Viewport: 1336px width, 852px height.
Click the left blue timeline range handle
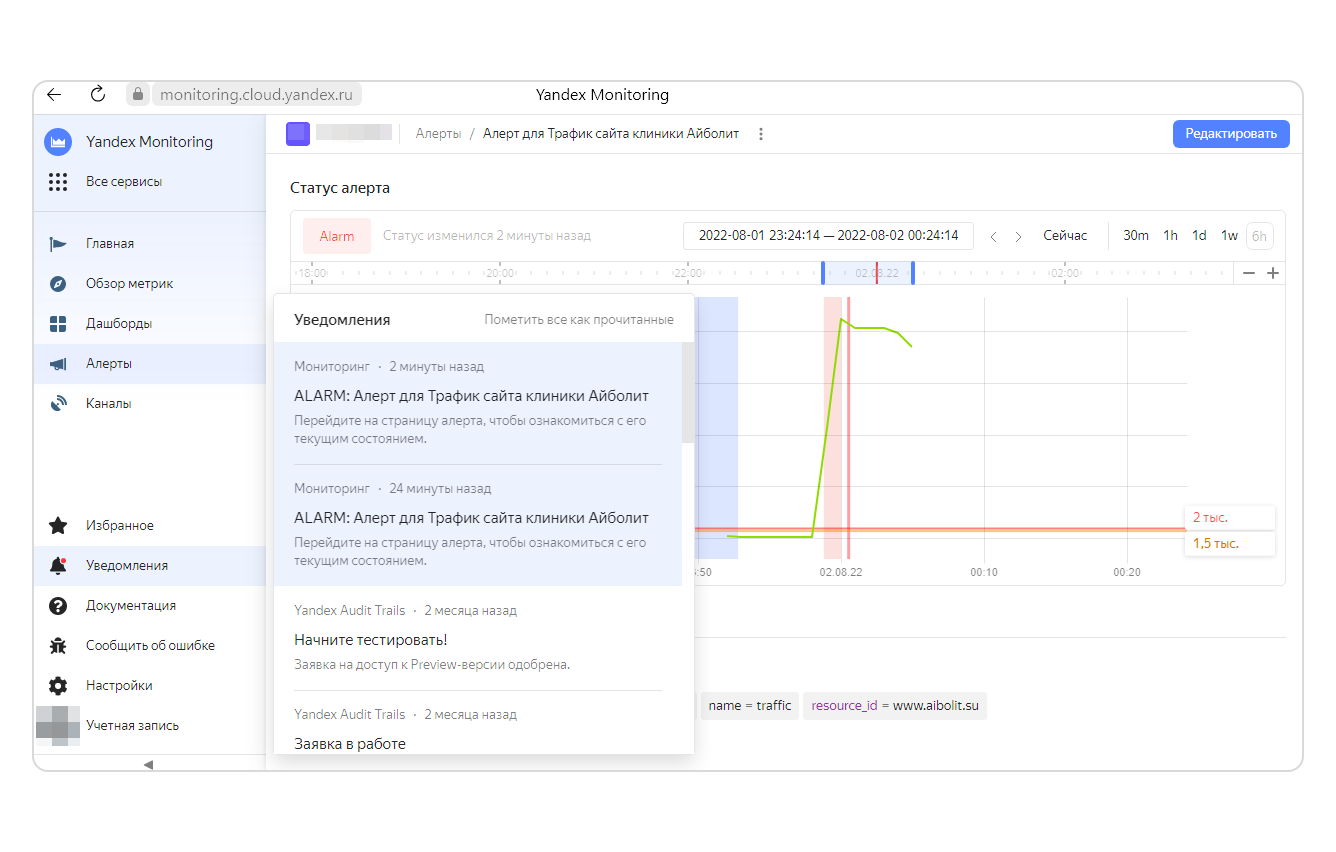pos(823,273)
